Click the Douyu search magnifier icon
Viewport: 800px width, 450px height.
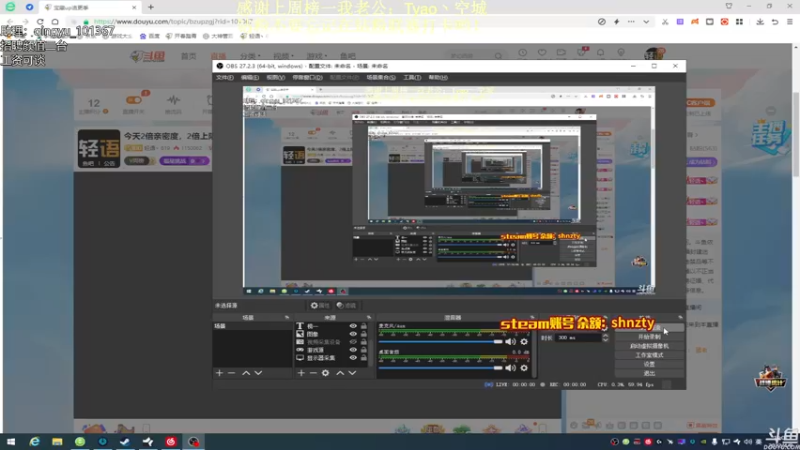[x=498, y=56]
